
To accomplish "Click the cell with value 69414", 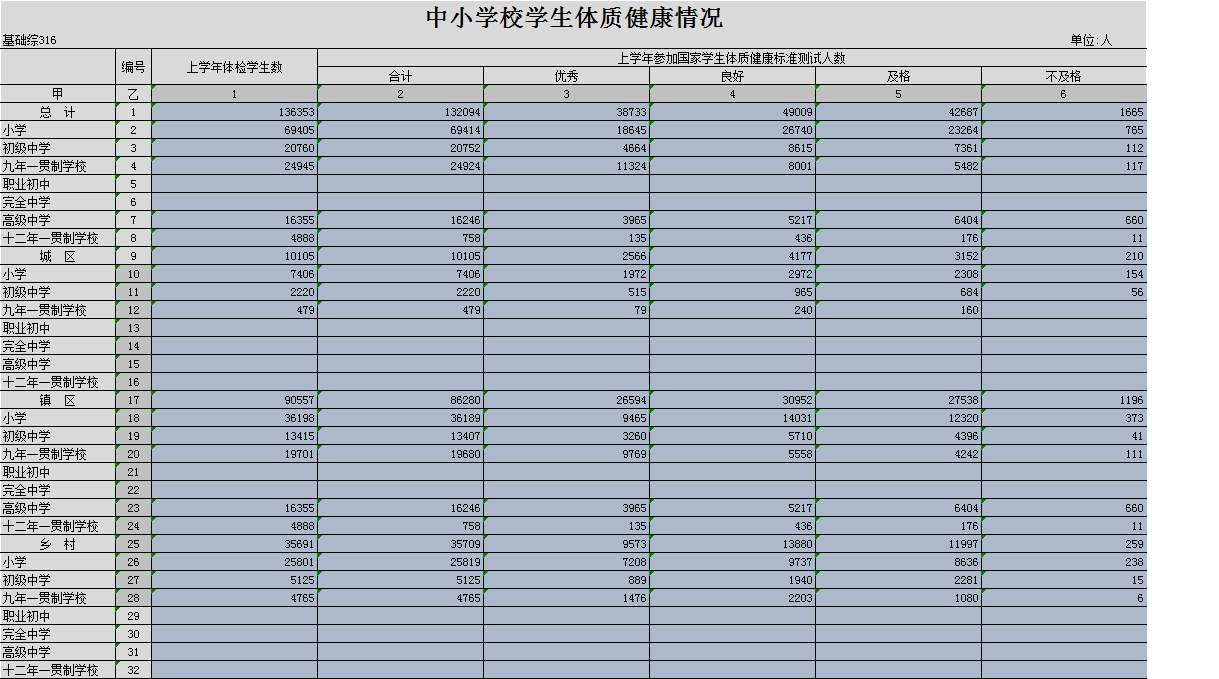I will (x=400, y=130).
